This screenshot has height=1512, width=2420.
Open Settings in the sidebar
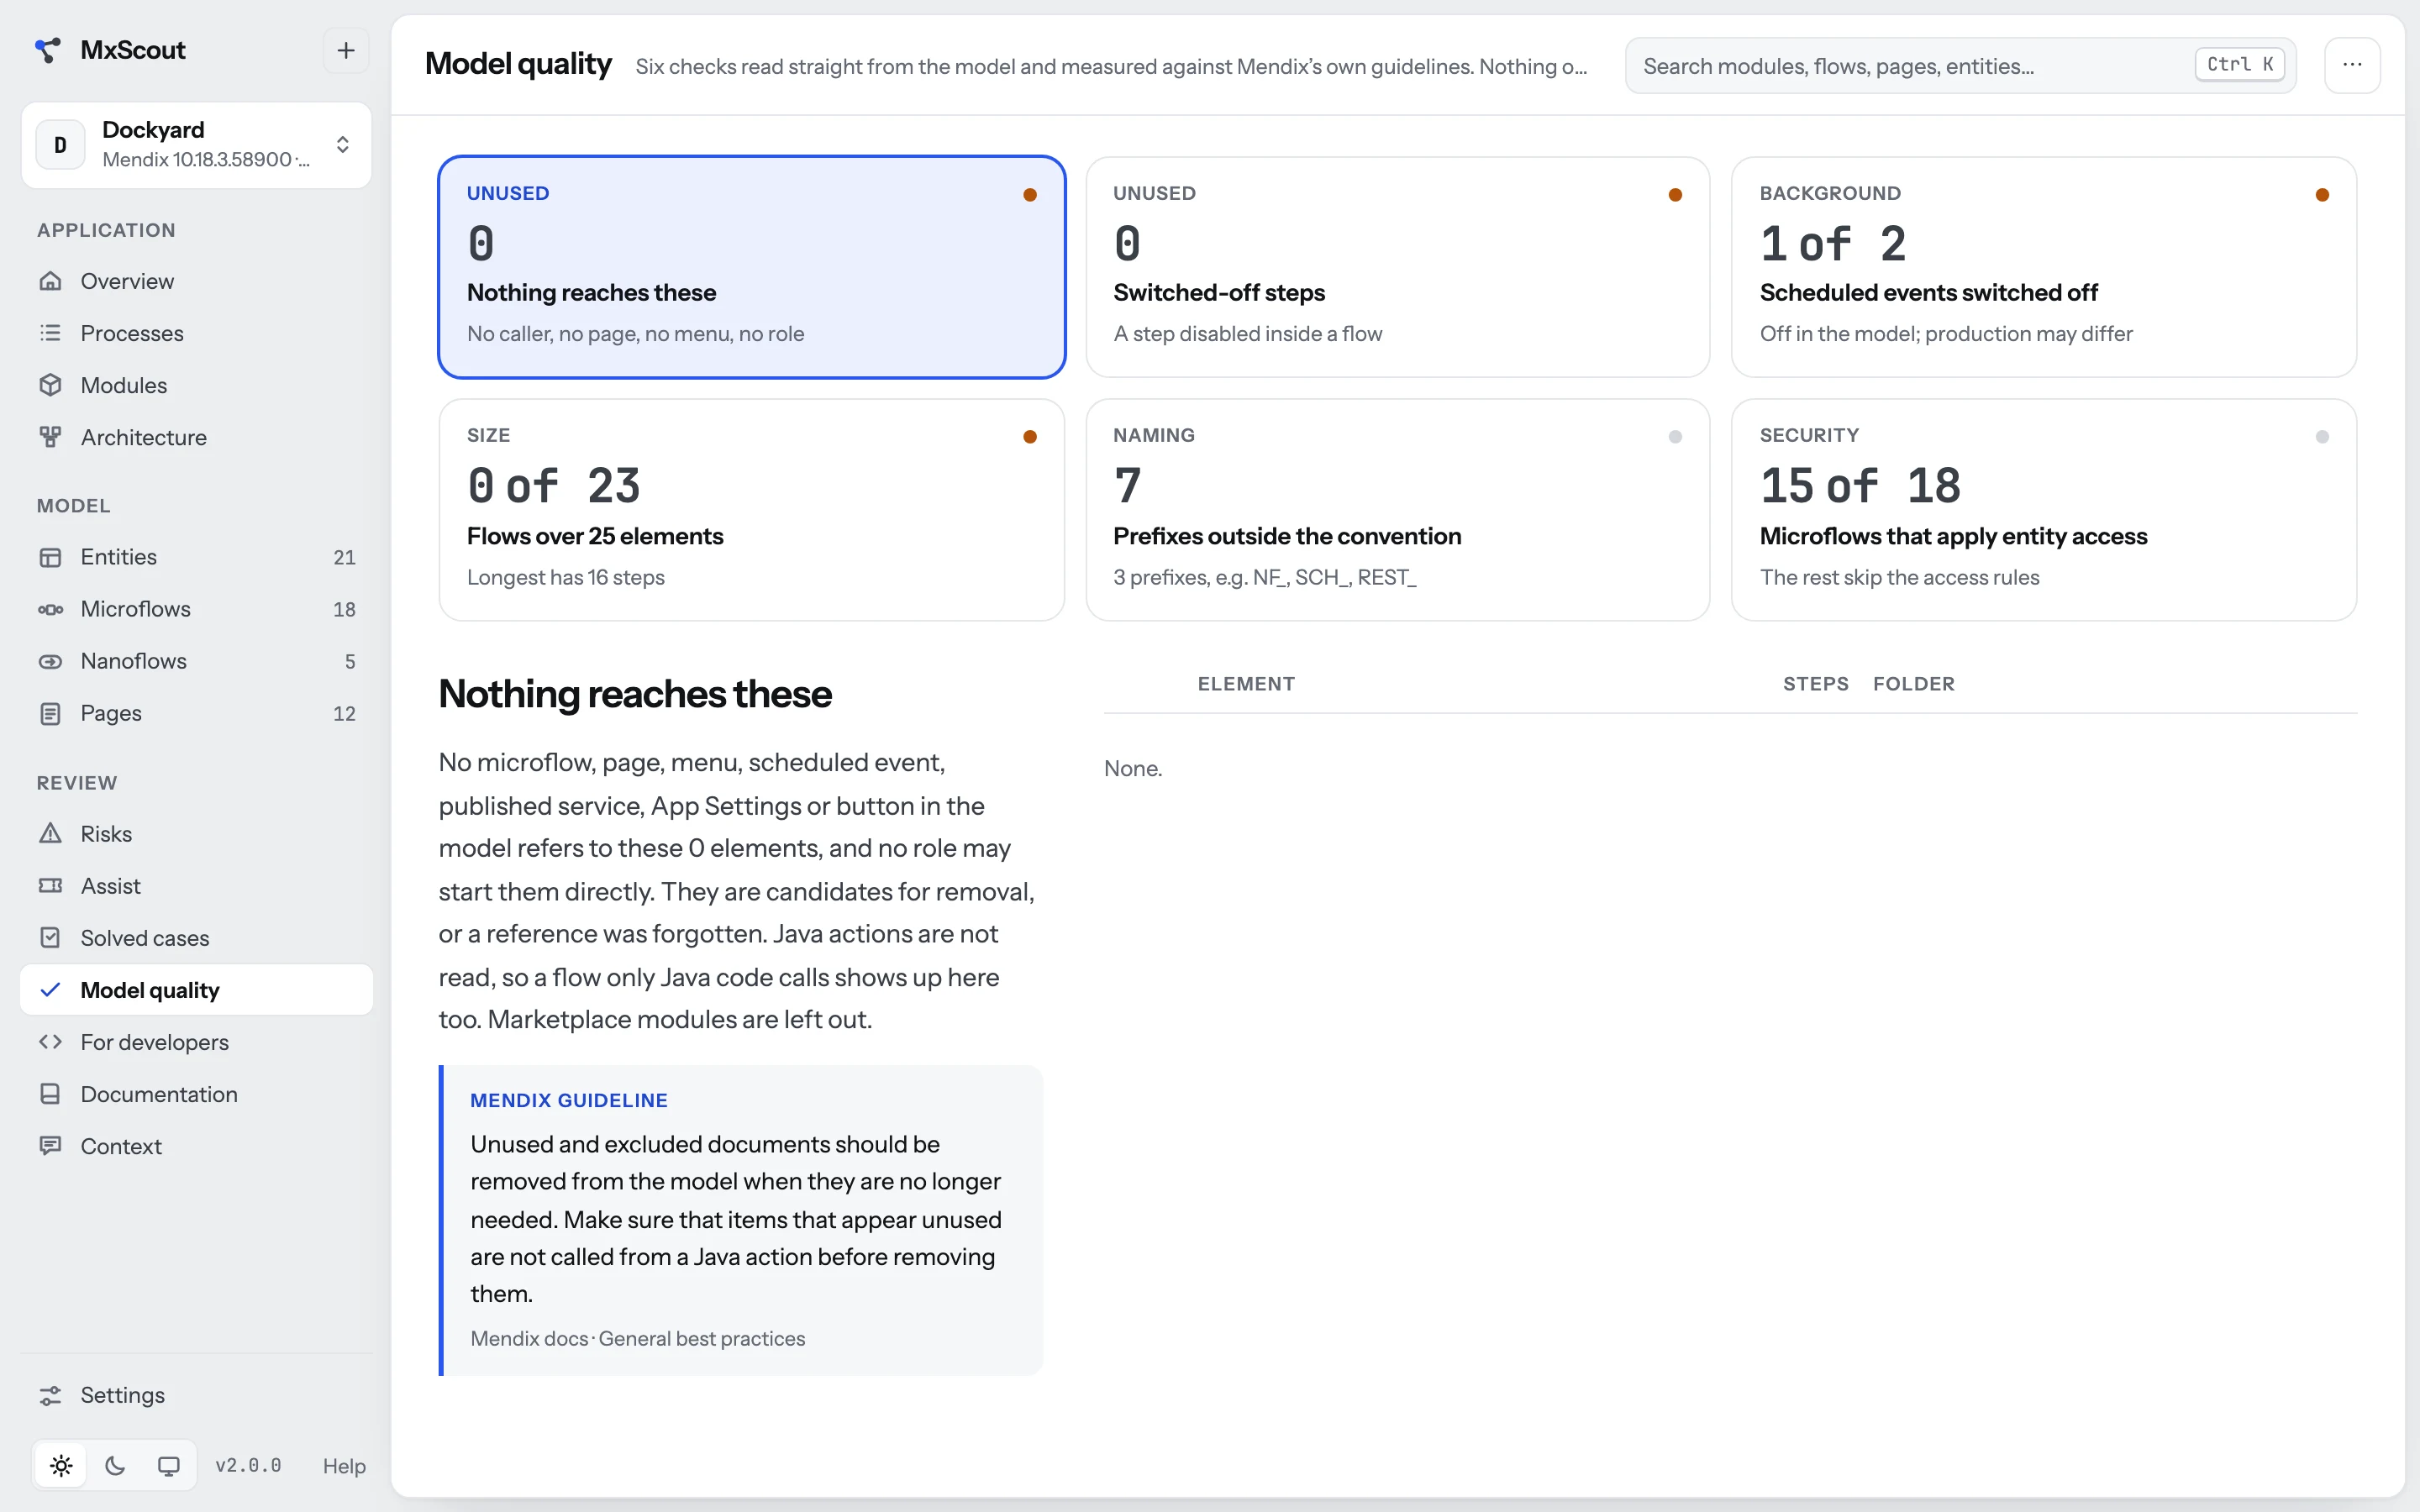(196, 1395)
